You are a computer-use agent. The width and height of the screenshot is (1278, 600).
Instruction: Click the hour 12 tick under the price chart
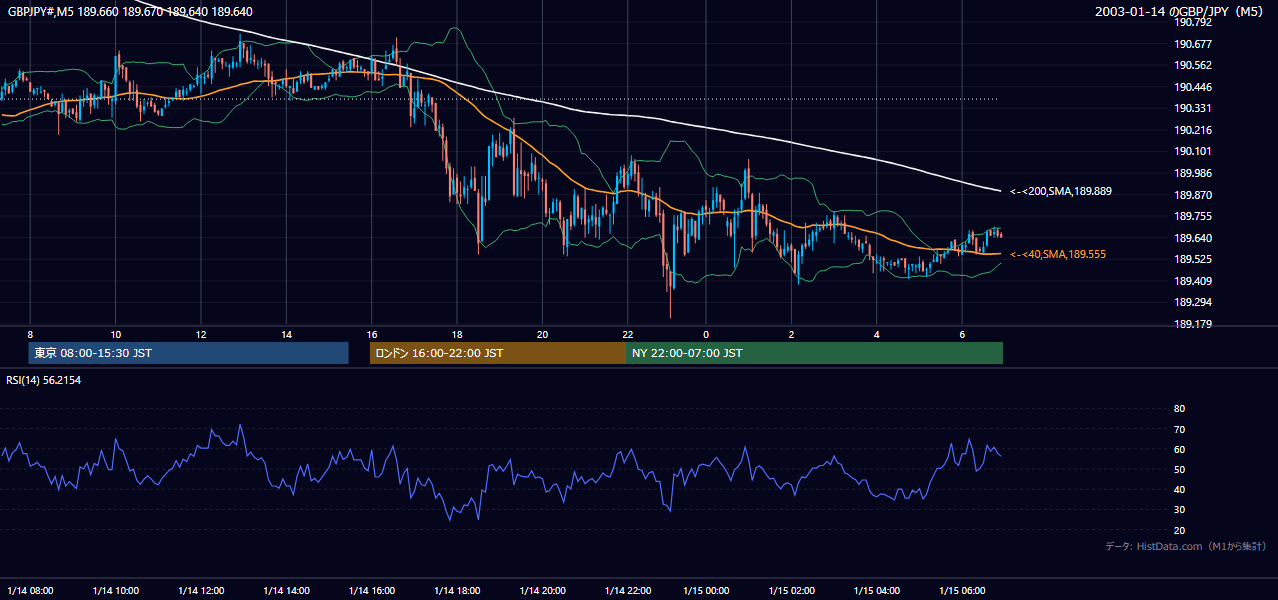[201, 334]
